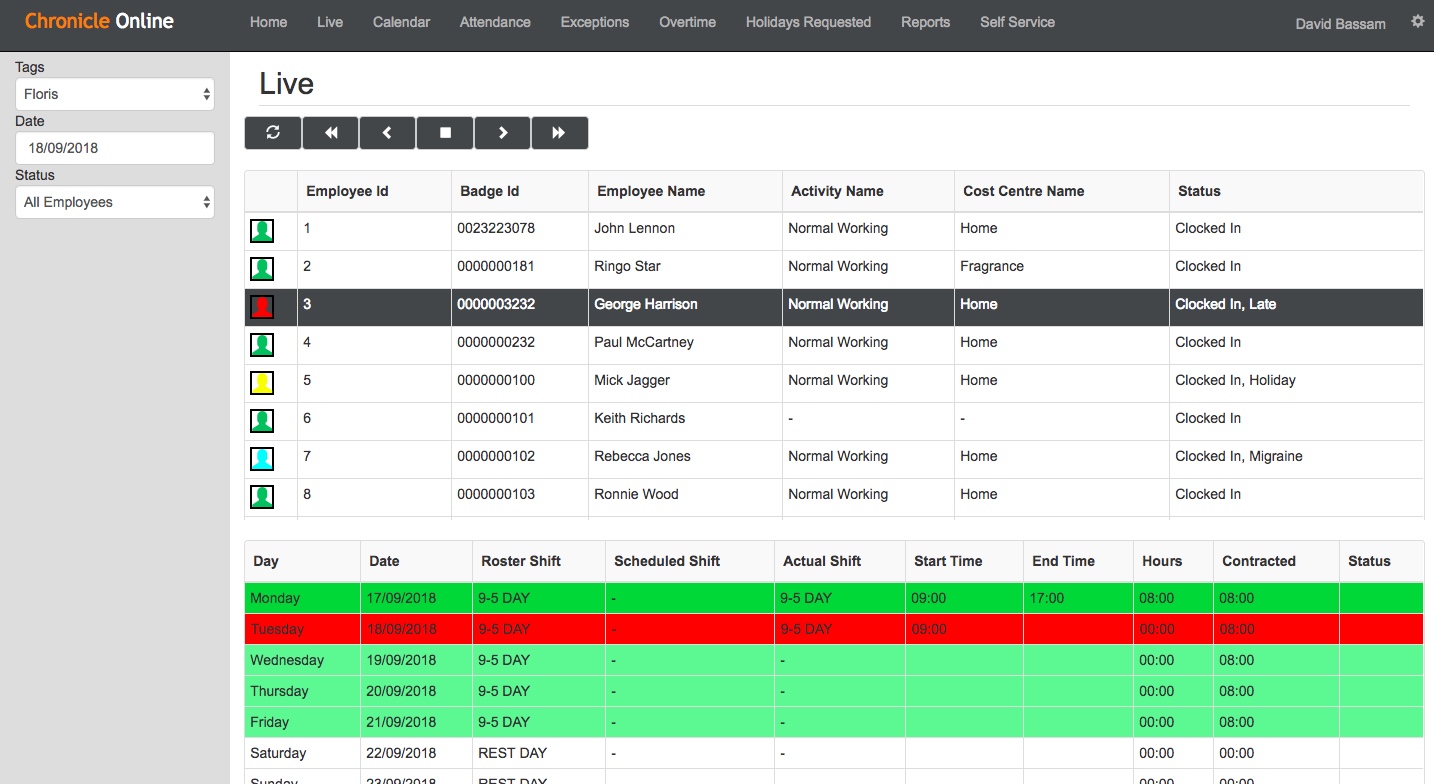
Task: Open the Overtime menu item
Action: coord(688,22)
